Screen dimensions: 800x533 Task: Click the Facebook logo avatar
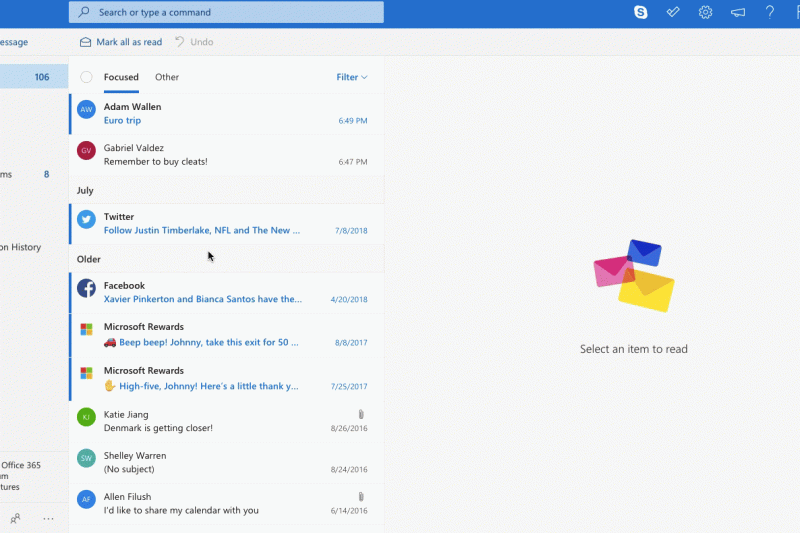tap(86, 288)
